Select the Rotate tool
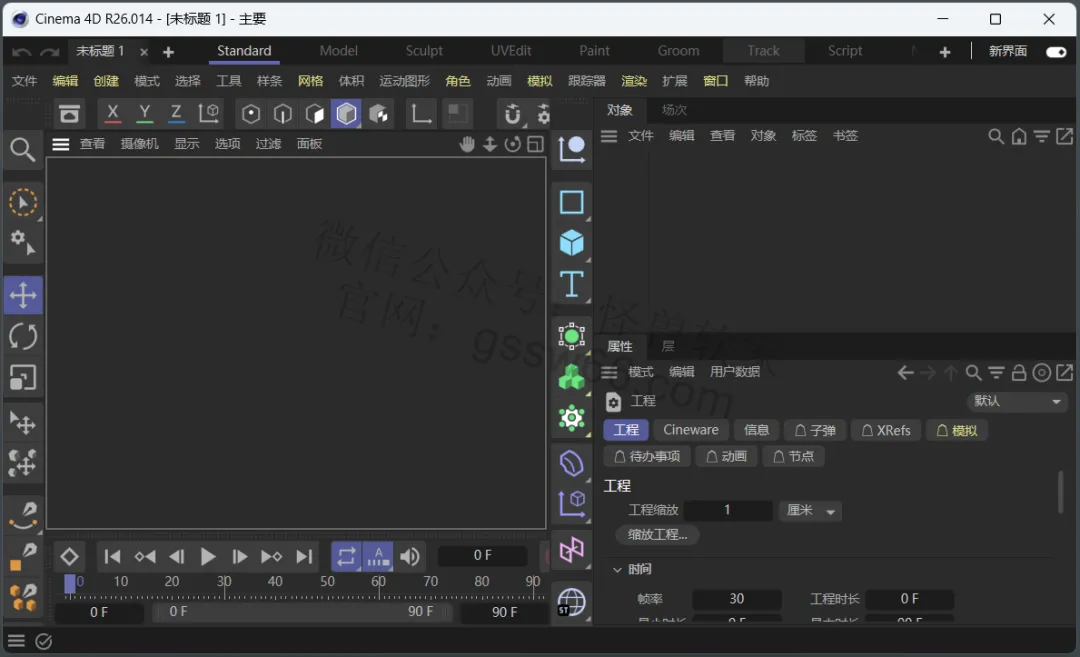 point(23,337)
